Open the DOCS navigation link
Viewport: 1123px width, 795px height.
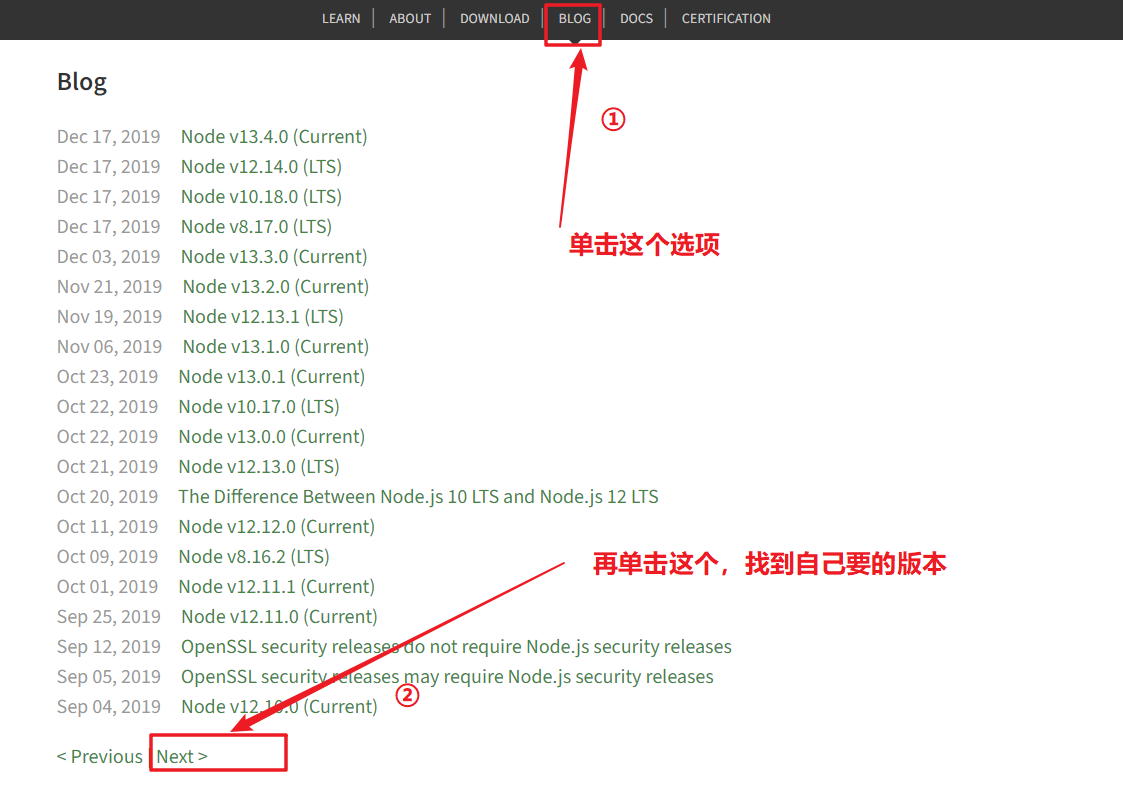[636, 18]
